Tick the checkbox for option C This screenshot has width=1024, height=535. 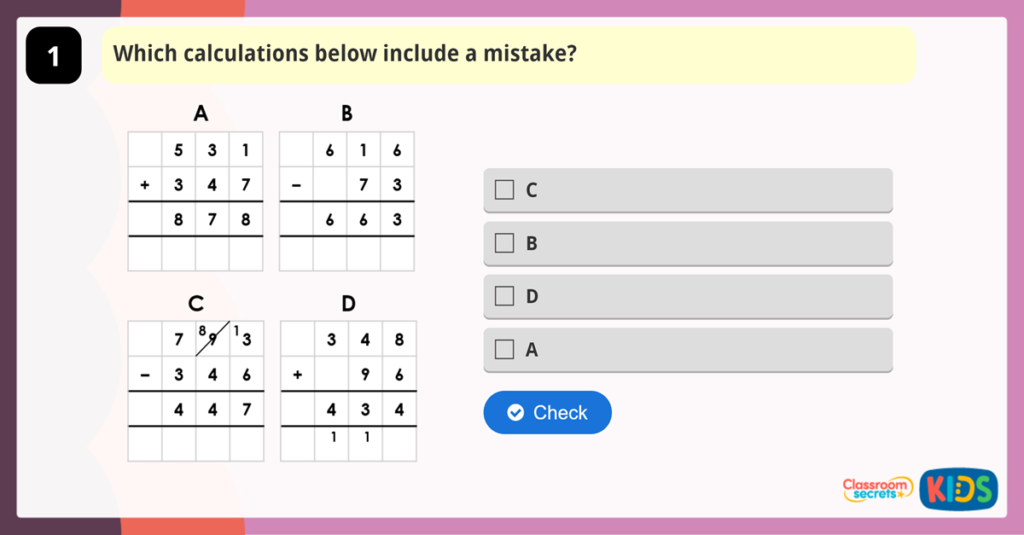pos(505,190)
